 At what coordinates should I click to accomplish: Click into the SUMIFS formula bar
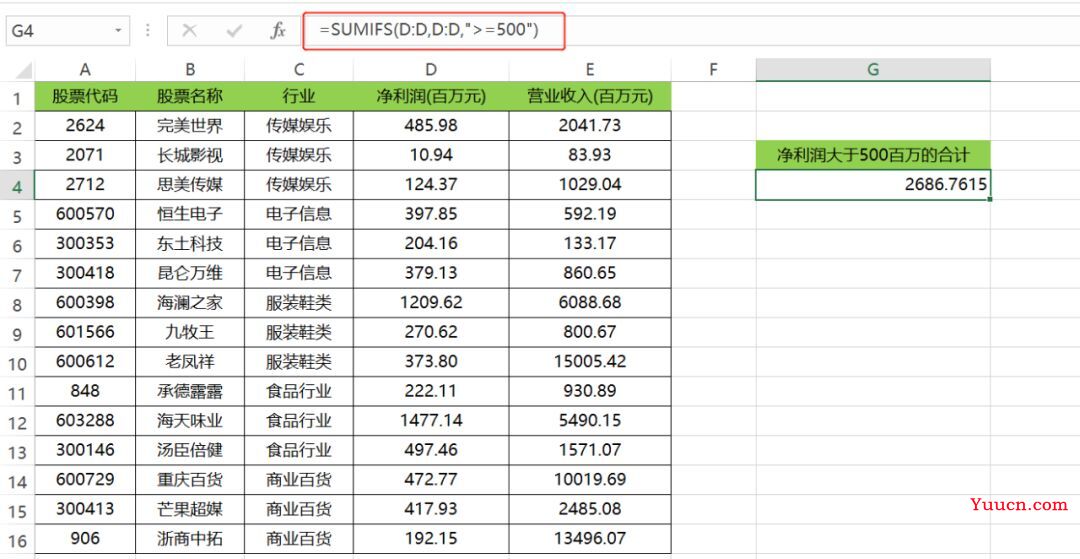click(x=434, y=31)
